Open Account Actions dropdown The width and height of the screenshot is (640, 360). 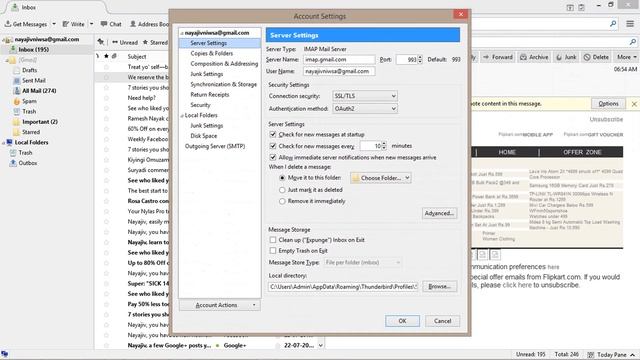pyautogui.click(x=220, y=305)
